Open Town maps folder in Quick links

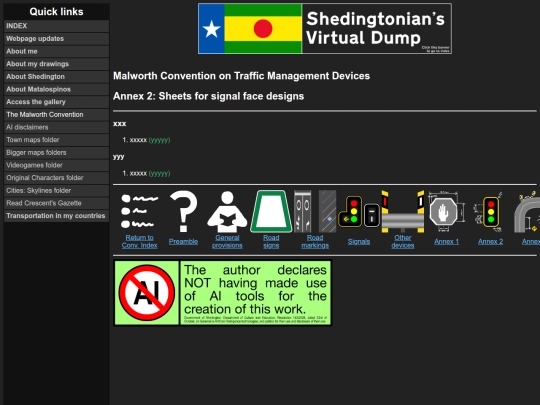[56, 140]
